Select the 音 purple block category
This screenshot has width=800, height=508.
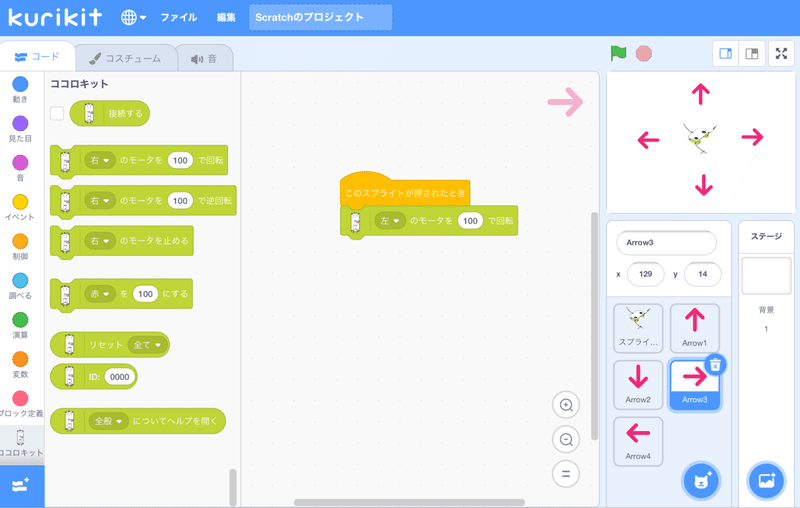(20, 168)
